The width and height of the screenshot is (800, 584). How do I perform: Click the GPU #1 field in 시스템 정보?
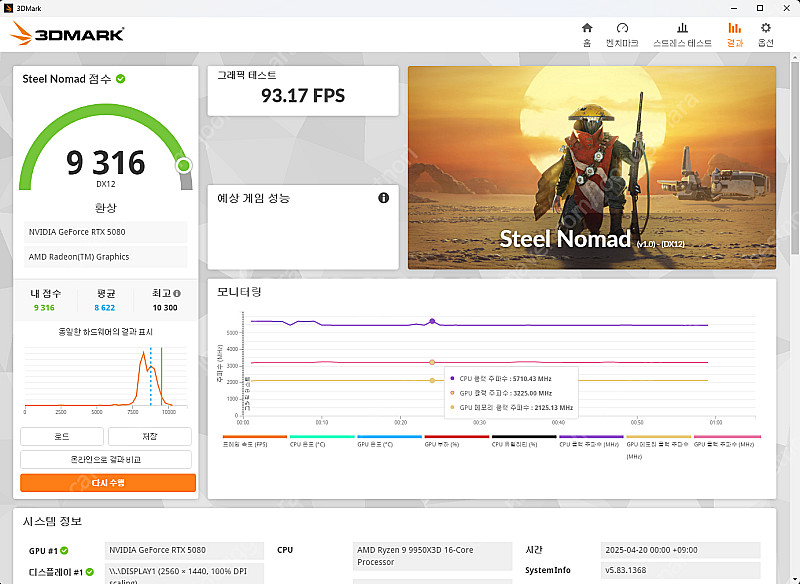tap(184, 550)
